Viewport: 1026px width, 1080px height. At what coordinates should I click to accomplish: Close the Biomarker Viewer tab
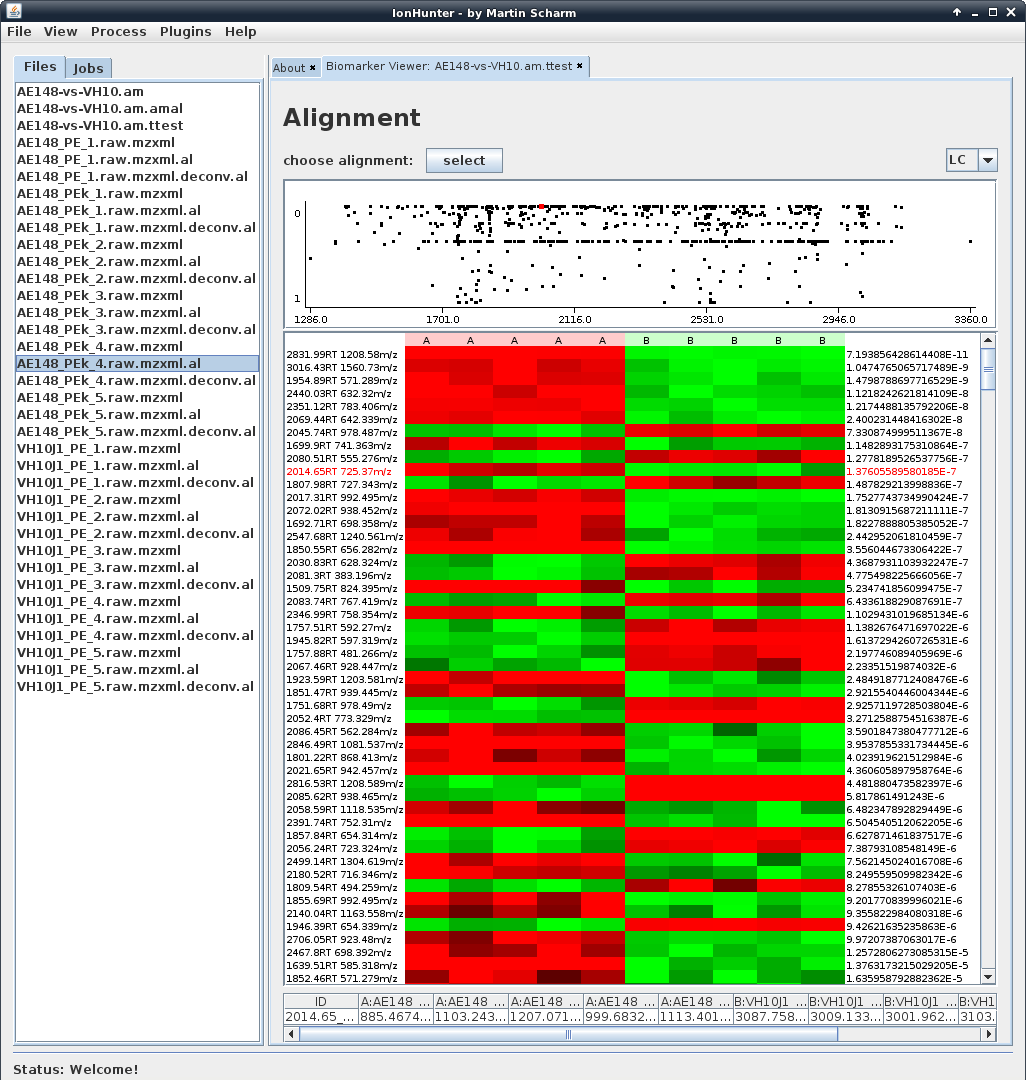pos(581,67)
